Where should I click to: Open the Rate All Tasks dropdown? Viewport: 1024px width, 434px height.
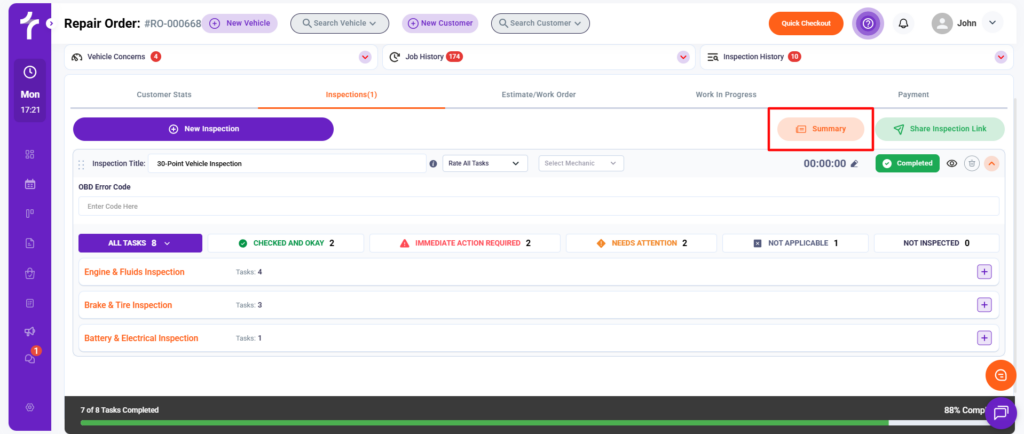485,163
